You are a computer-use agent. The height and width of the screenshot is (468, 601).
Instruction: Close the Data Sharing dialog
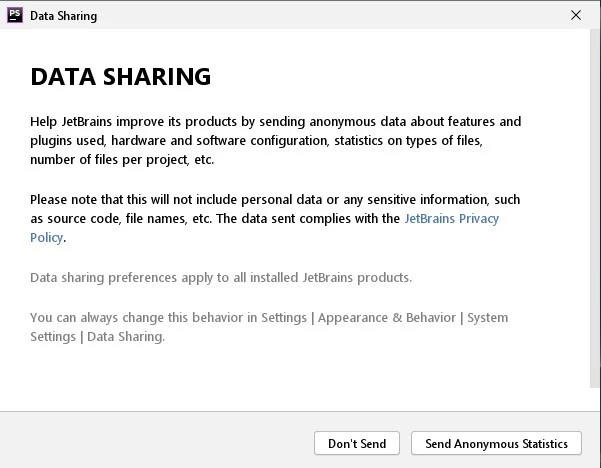[x=576, y=15]
